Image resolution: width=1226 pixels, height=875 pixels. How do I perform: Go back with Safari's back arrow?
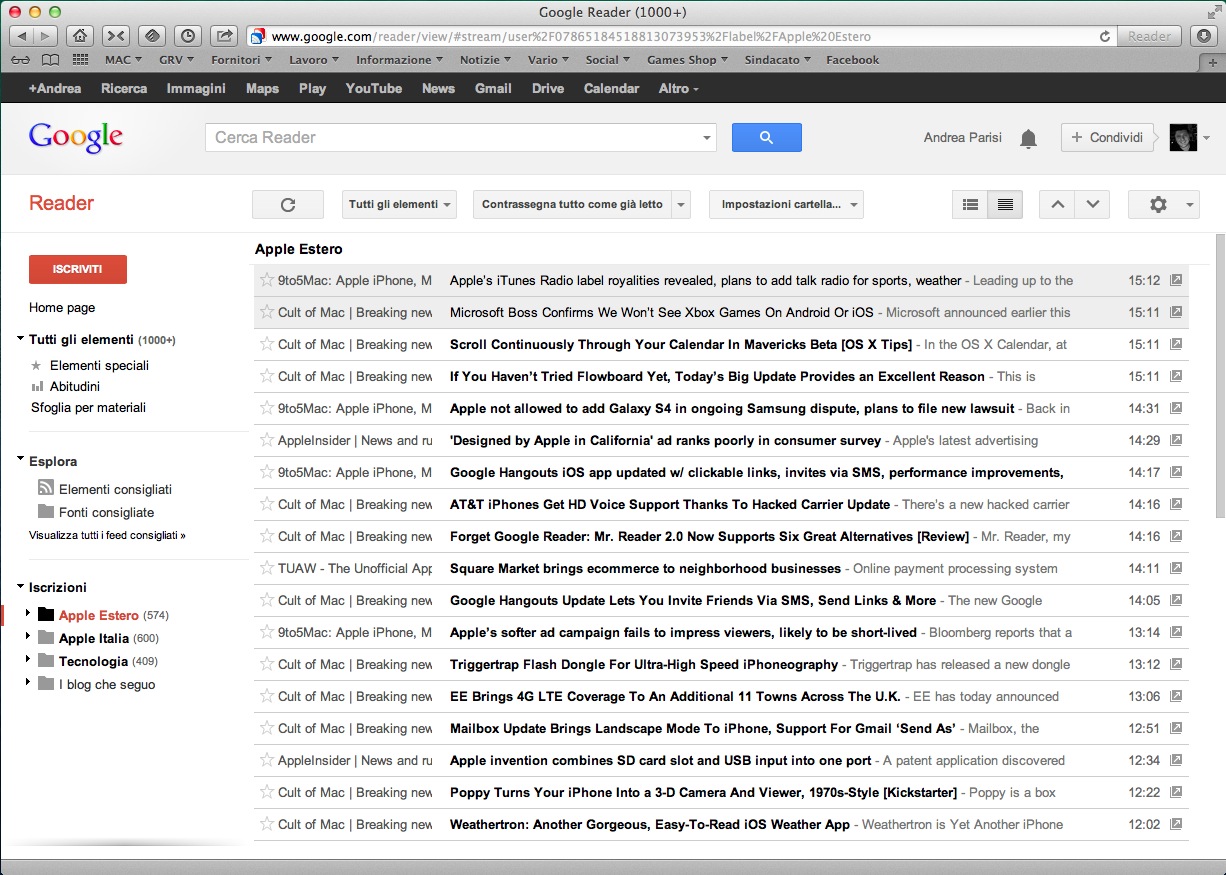pyautogui.click(x=22, y=36)
